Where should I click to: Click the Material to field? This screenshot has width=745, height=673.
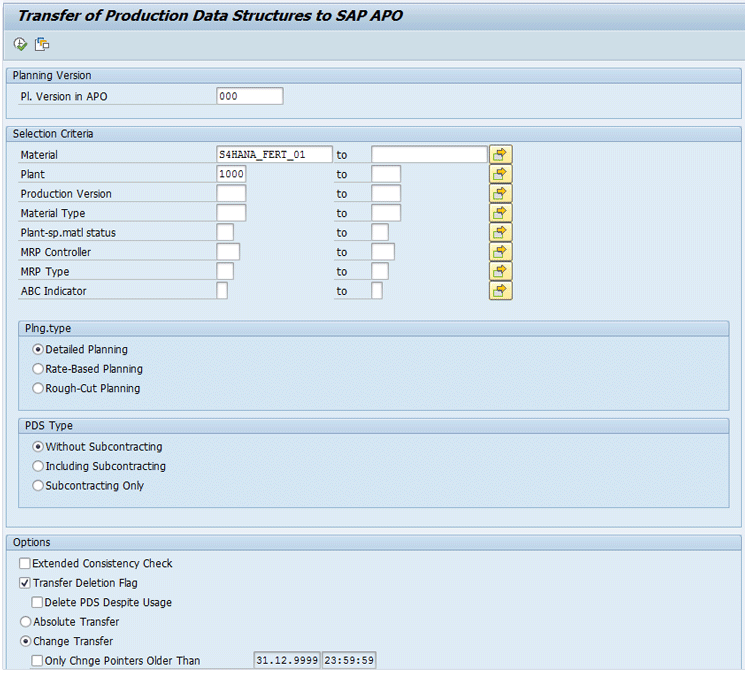[430, 154]
